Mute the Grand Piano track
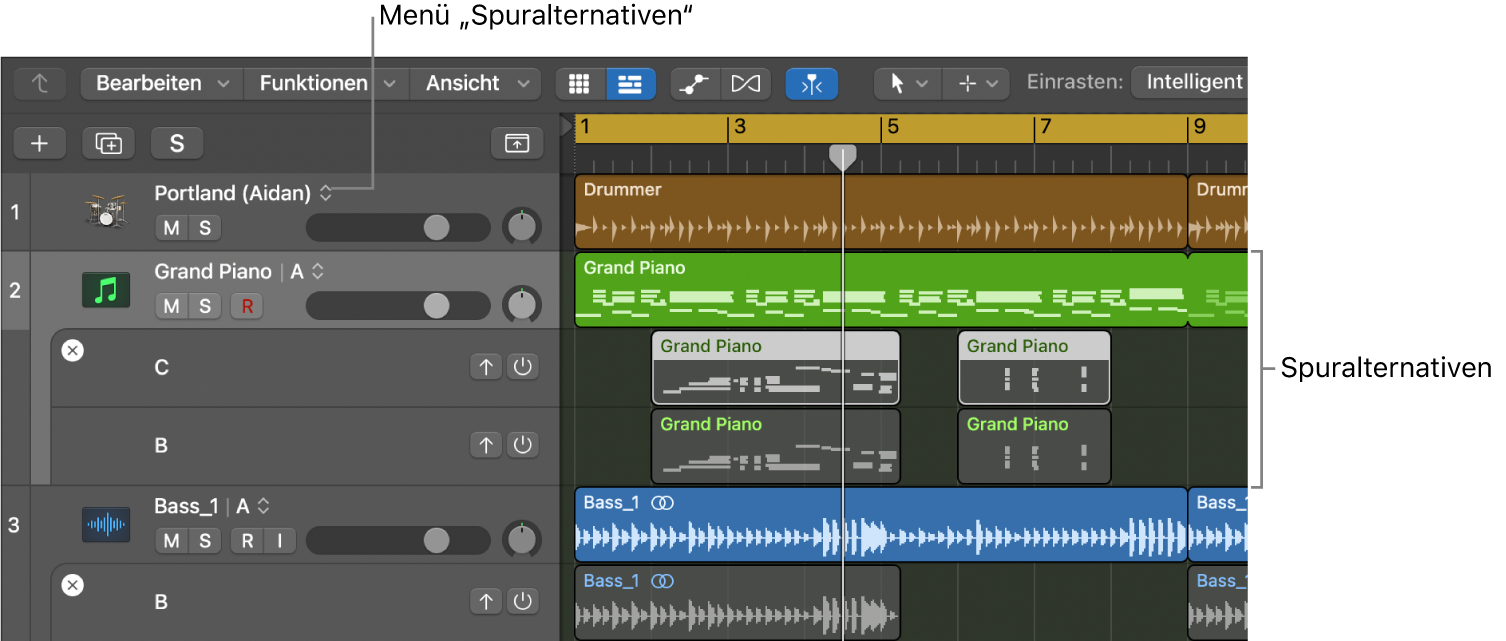1506x641 pixels. click(x=172, y=306)
